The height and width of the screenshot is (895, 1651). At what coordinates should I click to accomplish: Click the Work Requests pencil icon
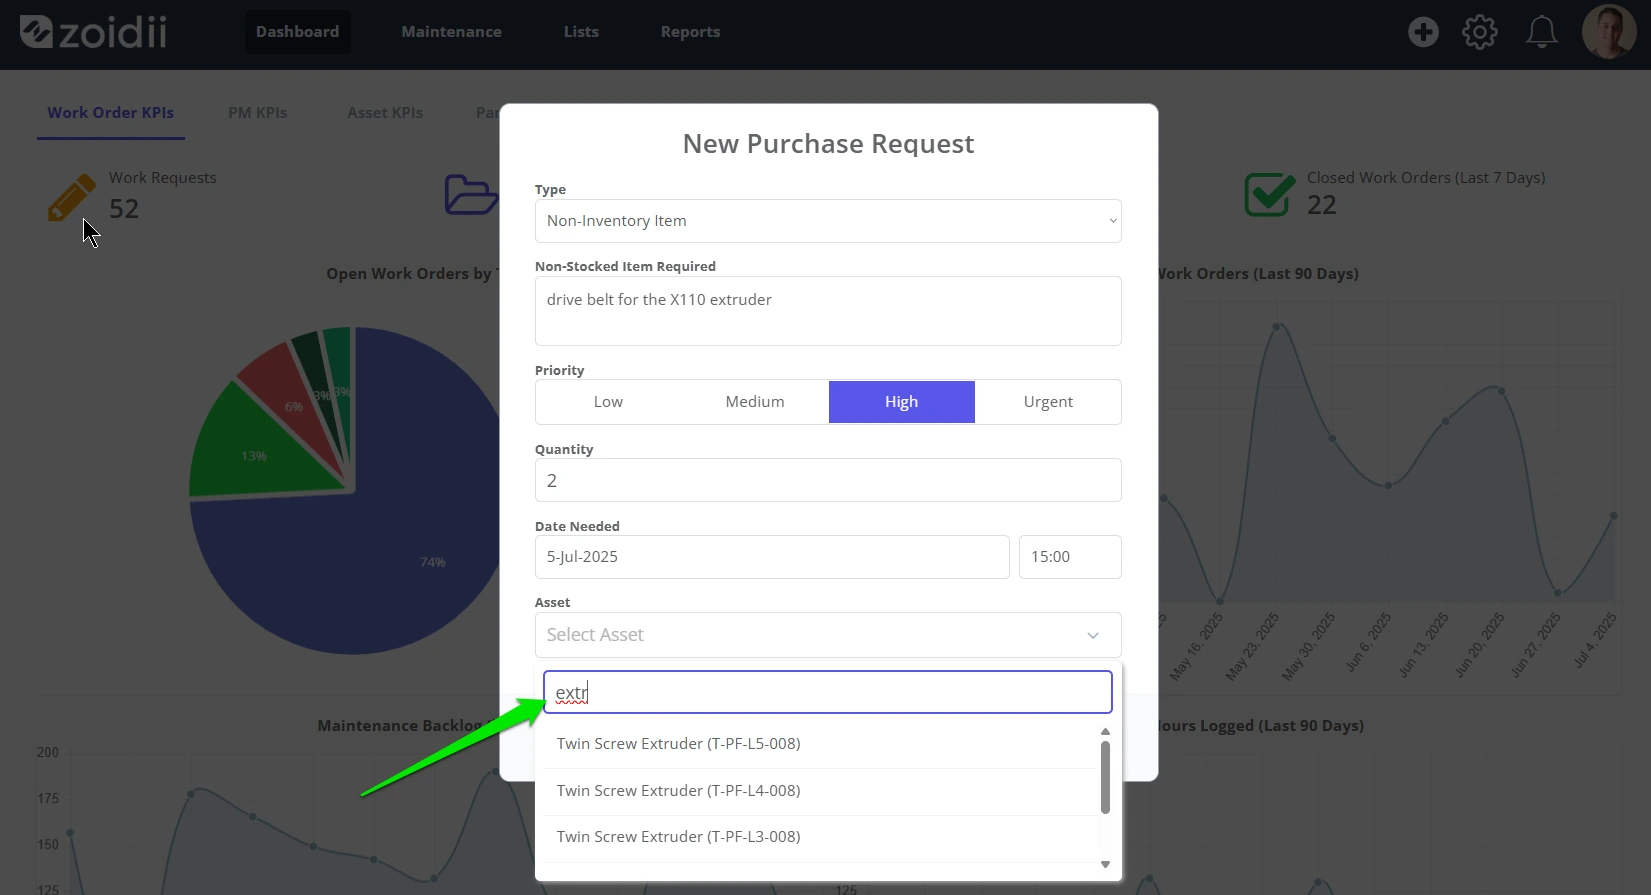click(72, 197)
